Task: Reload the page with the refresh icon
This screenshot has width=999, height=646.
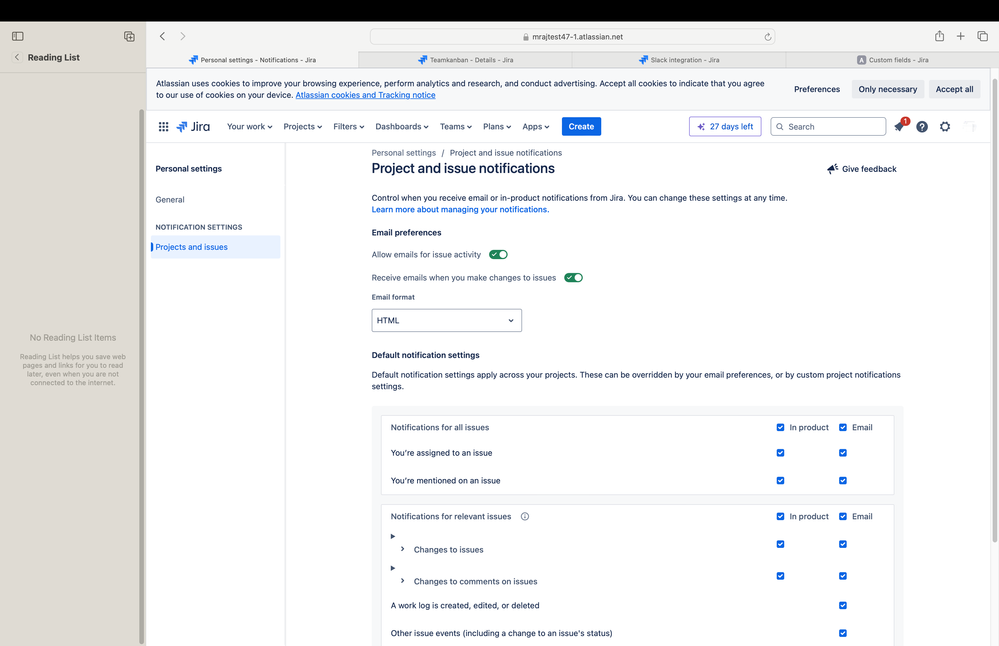Action: tap(768, 37)
